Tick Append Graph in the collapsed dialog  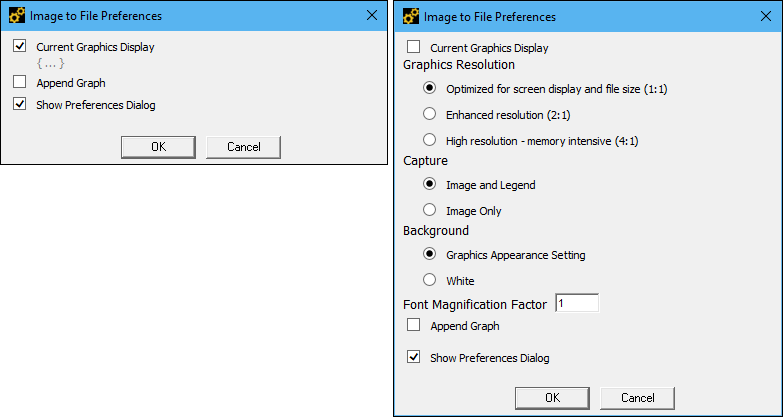(x=20, y=82)
